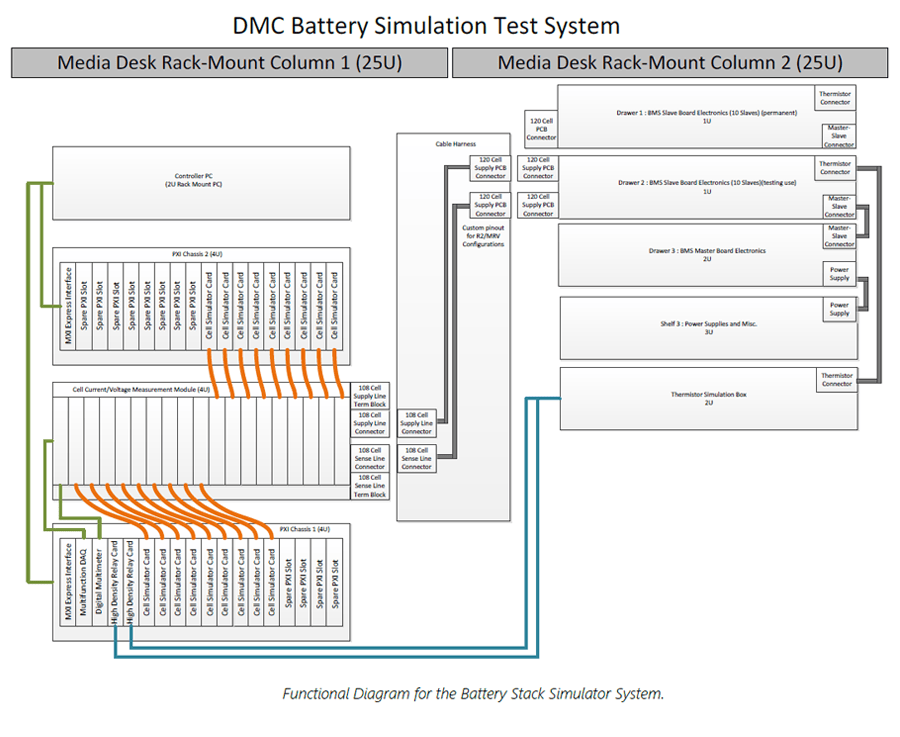Click the Thermistor Connector on Drawer 2
The width and height of the screenshot is (900, 737).
(x=835, y=168)
